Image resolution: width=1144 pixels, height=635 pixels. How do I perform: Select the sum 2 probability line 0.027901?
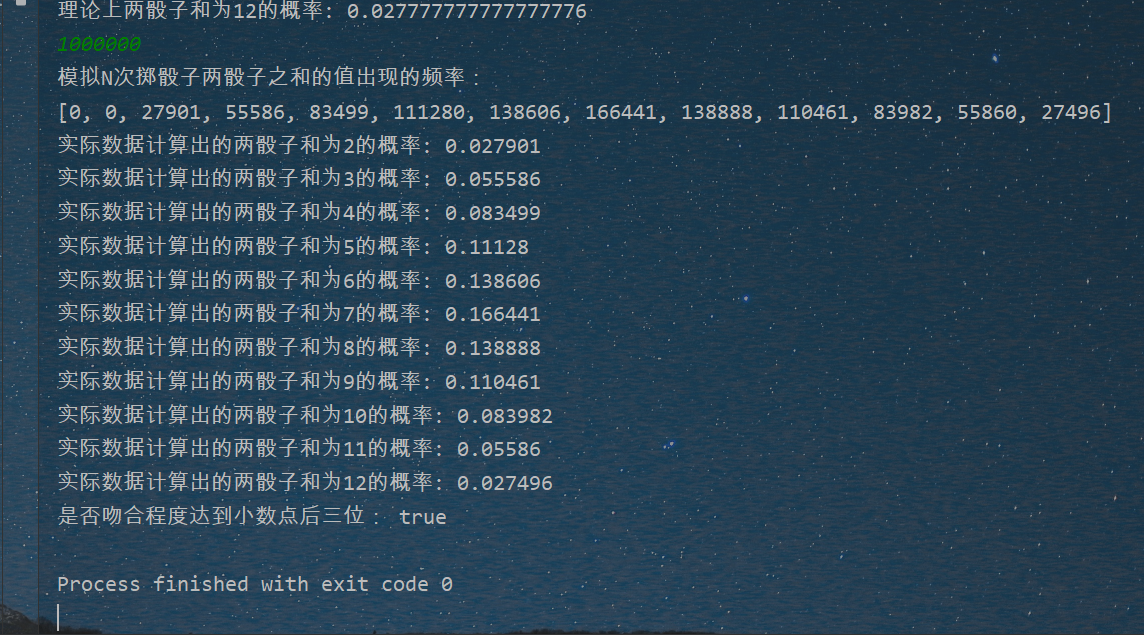click(x=299, y=145)
